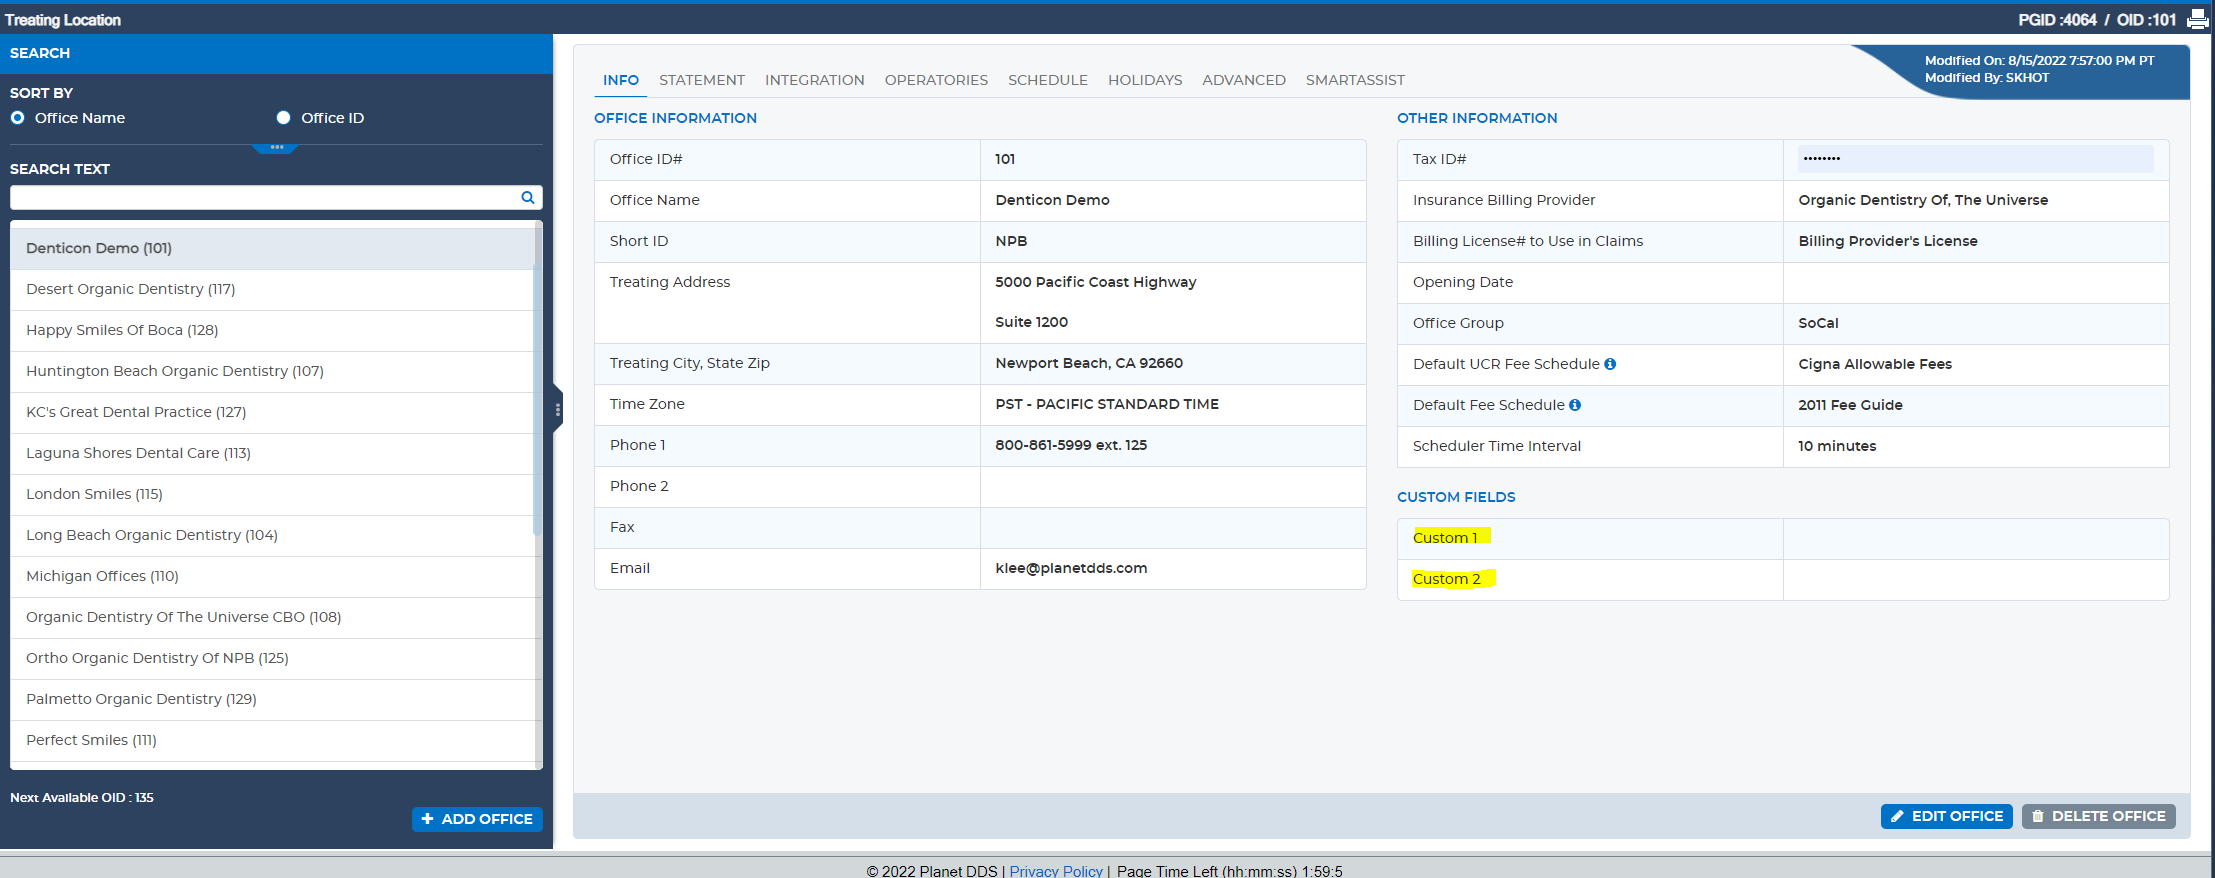This screenshot has height=878, width=2215.
Task: Open the Privacy Policy link
Action: point(1056,871)
